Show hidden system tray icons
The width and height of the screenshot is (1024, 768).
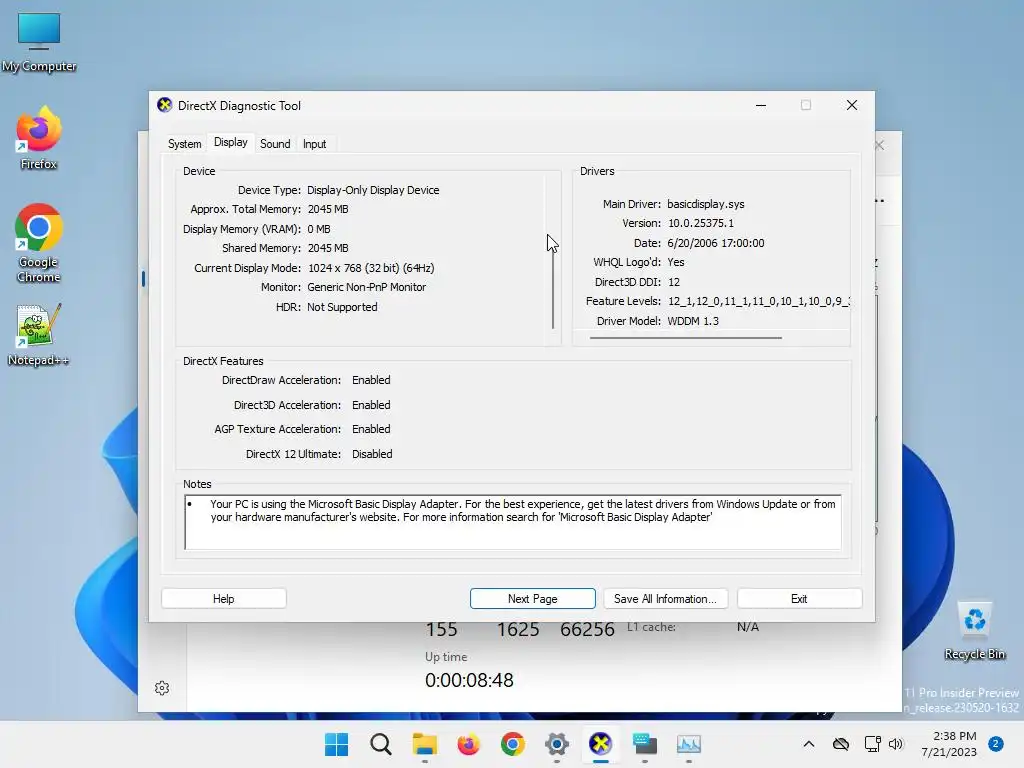[x=808, y=744]
